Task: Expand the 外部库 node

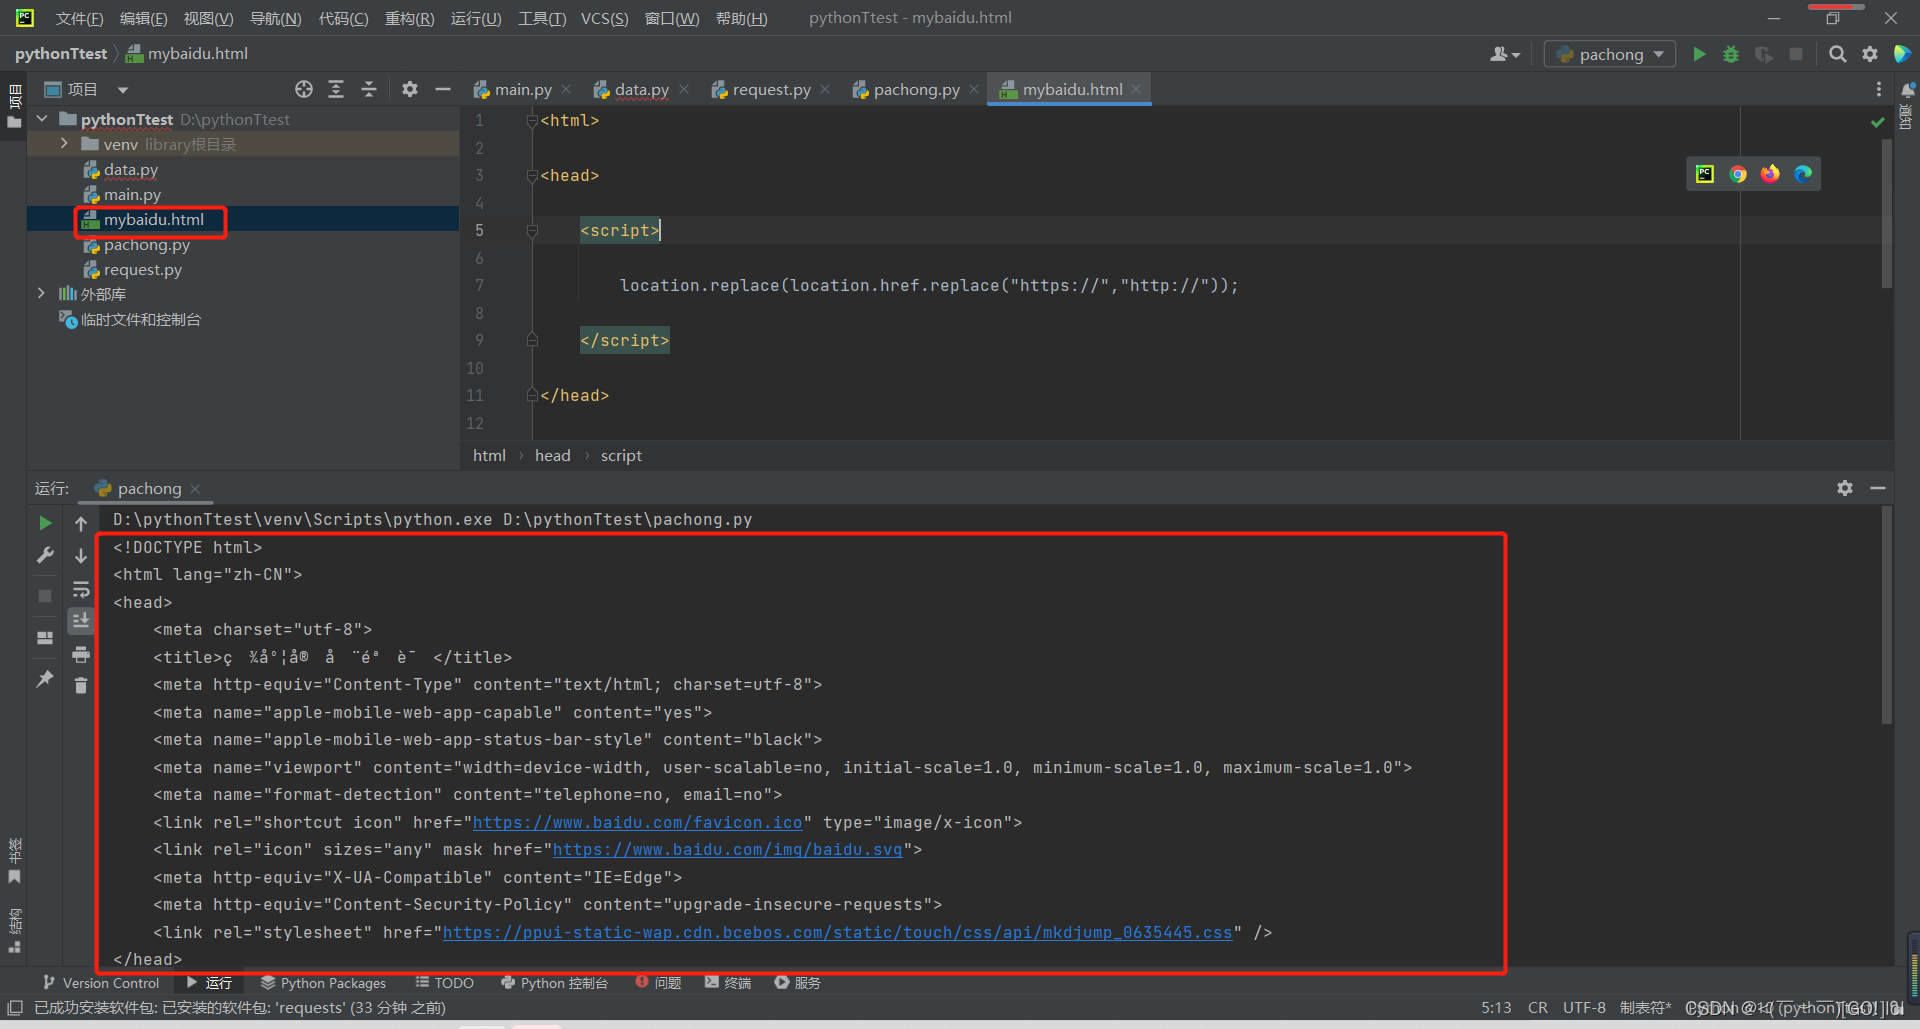Action: pos(42,294)
